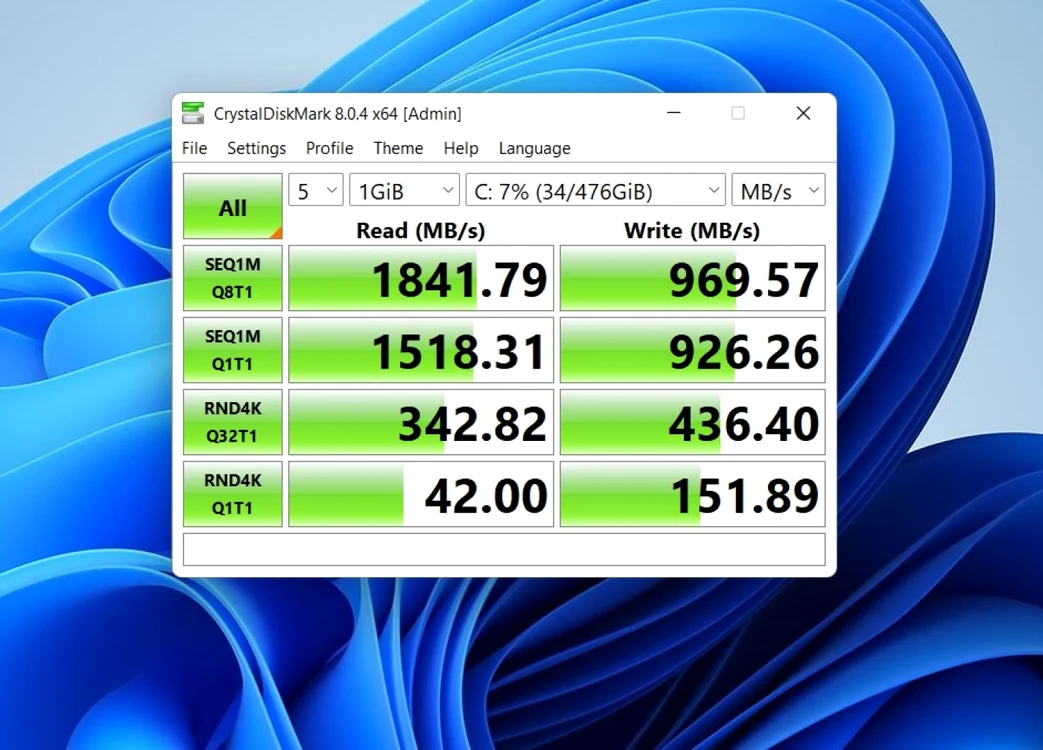1043x750 pixels.
Task: Start all benchmarks with the All button
Action: pyautogui.click(x=232, y=206)
